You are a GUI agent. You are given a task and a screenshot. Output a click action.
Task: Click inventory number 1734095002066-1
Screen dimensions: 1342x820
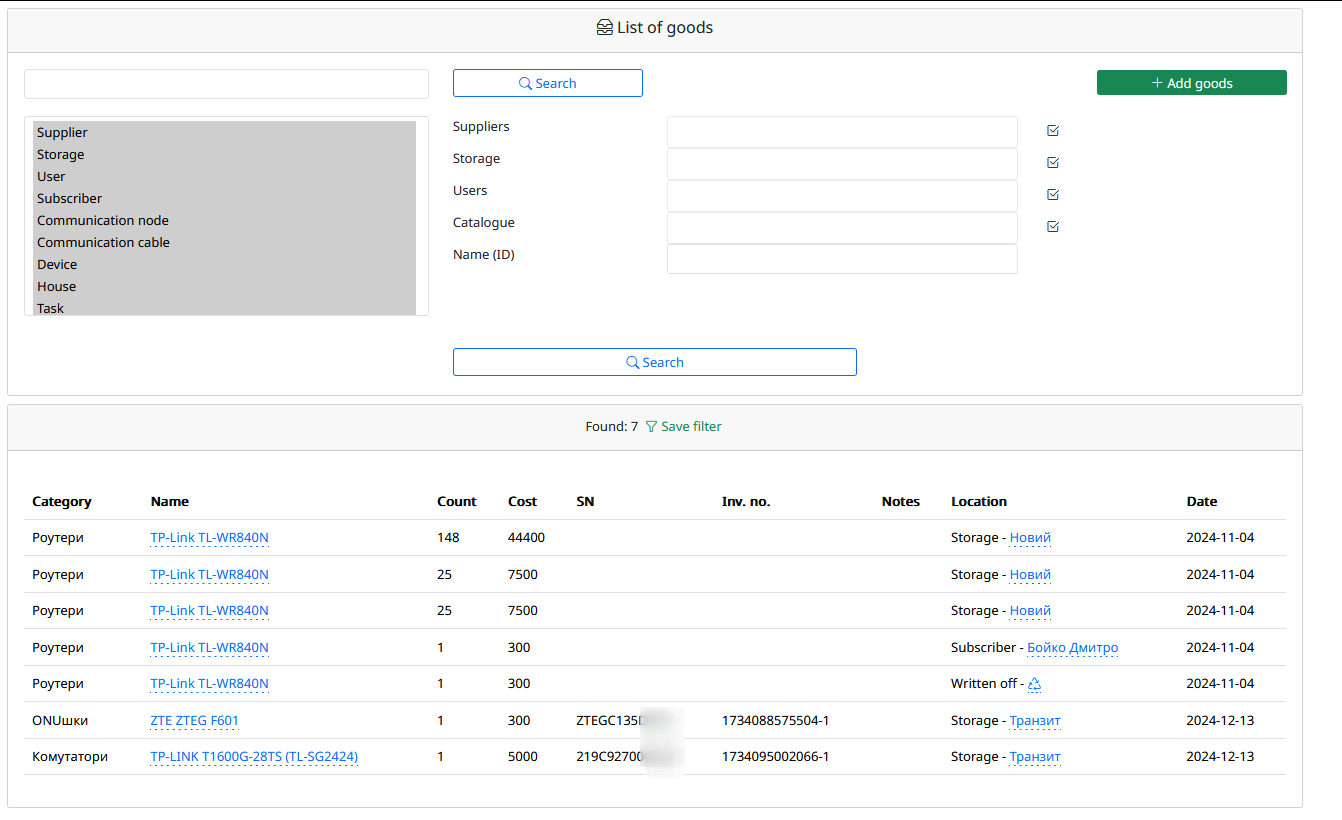776,757
